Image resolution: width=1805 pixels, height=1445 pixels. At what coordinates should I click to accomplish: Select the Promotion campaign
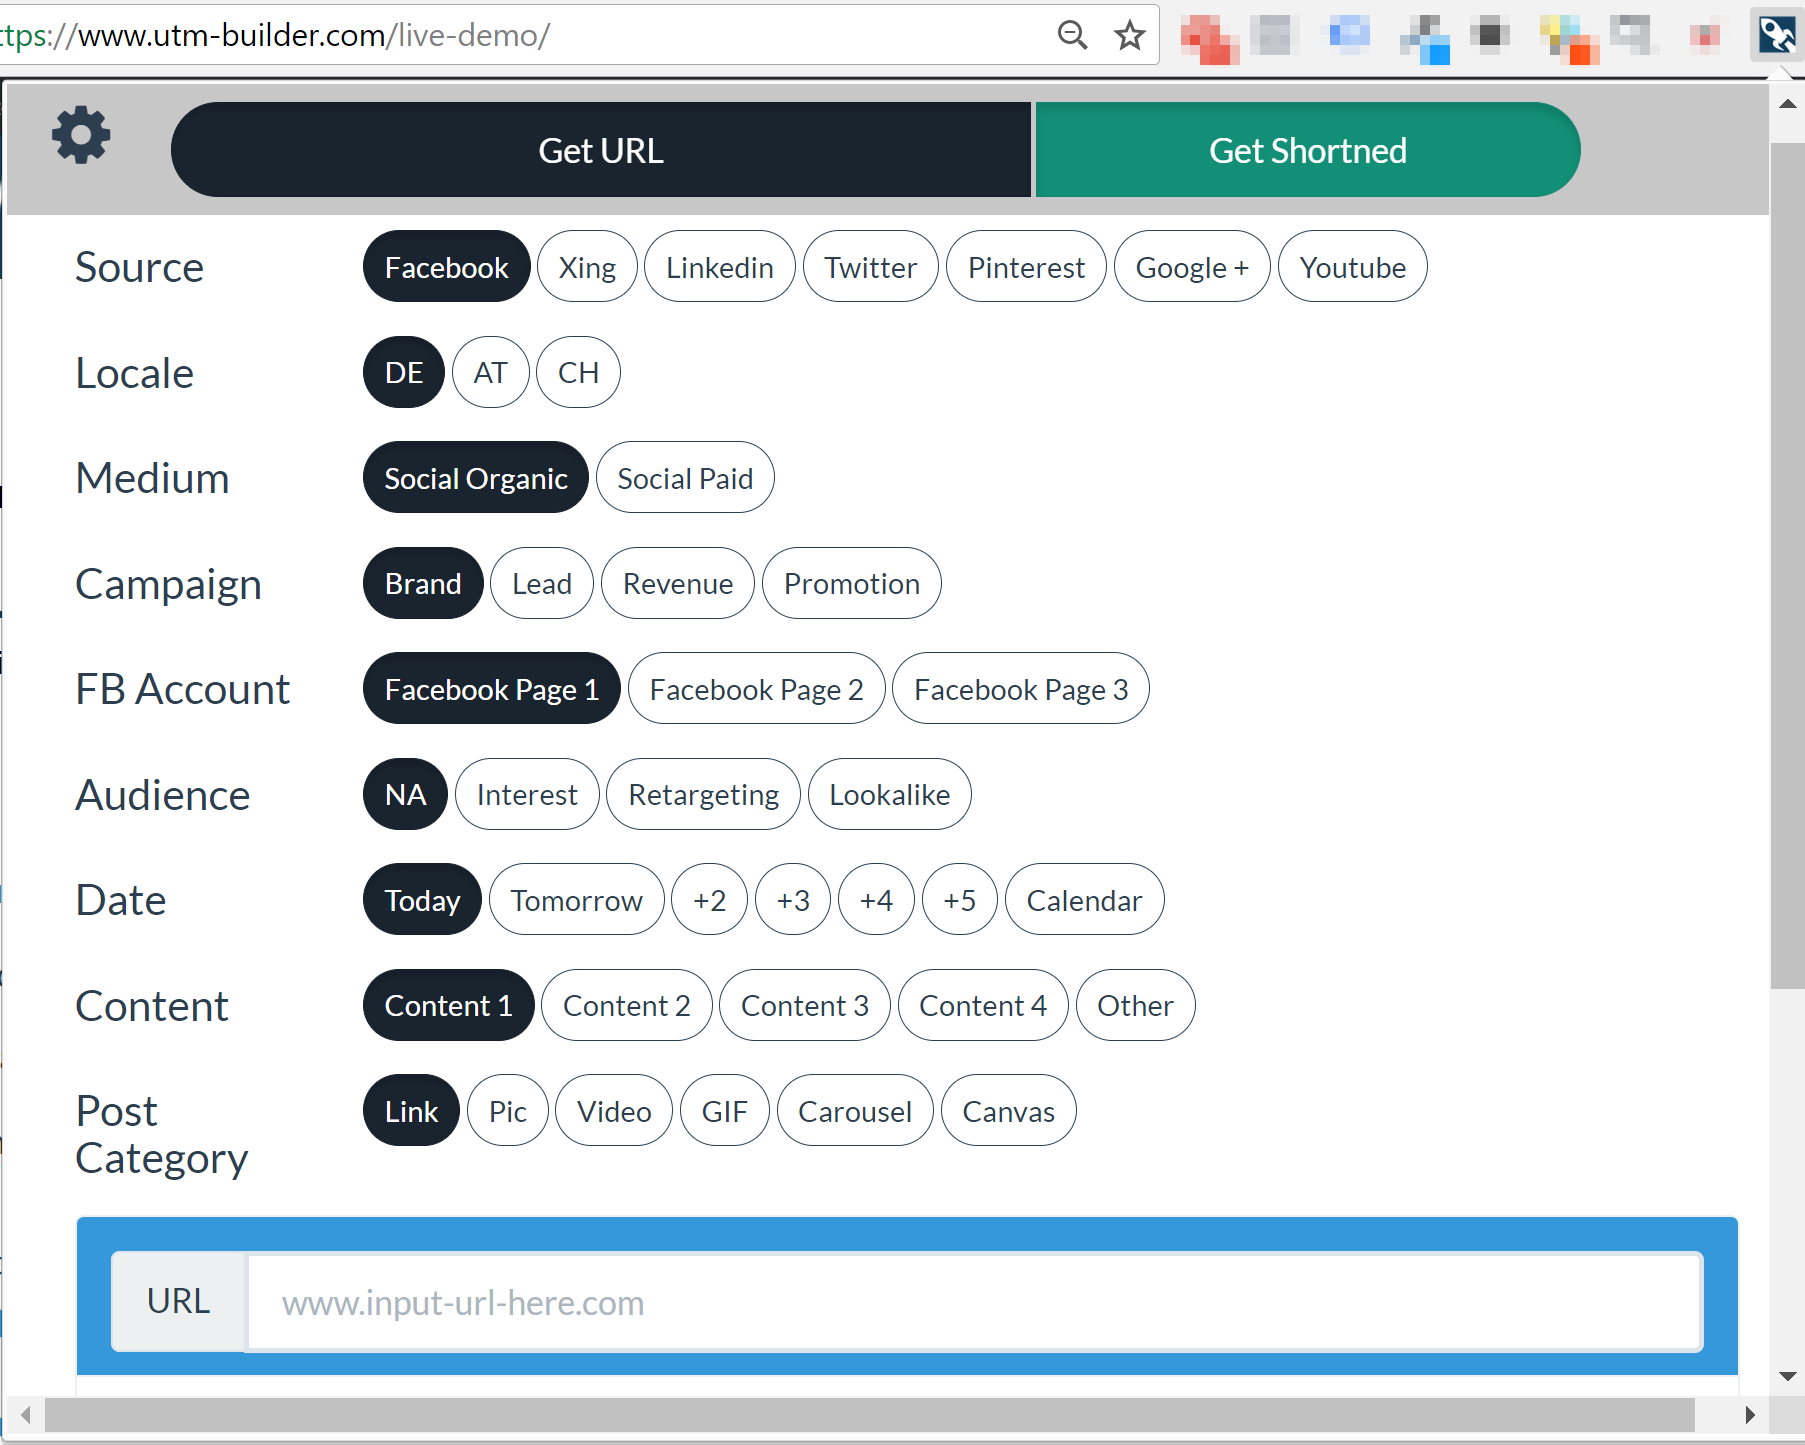click(851, 583)
